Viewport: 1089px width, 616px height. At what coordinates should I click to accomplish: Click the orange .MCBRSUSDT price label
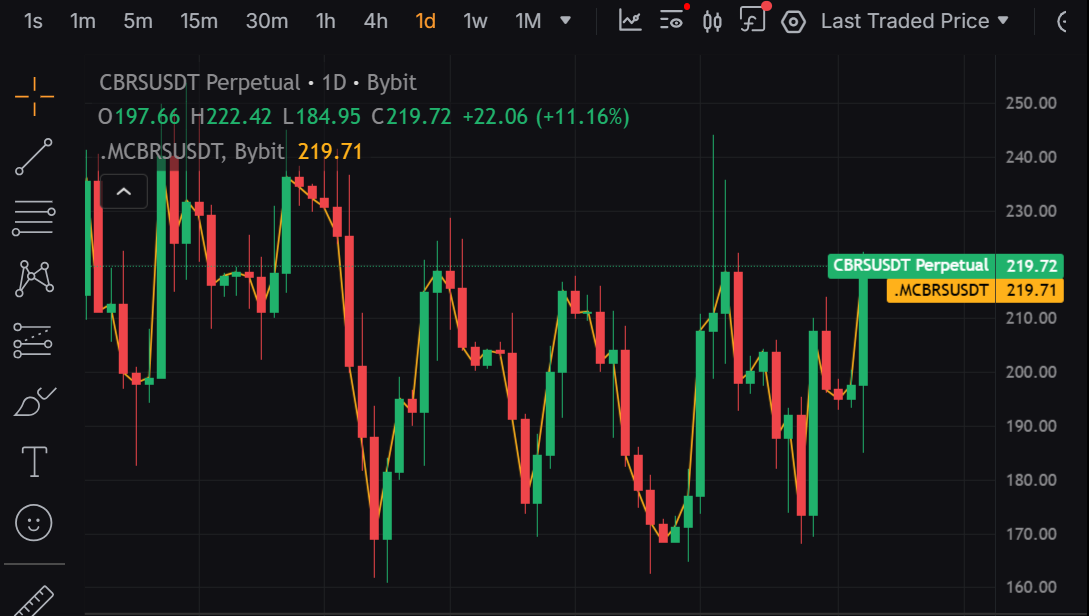click(x=940, y=290)
